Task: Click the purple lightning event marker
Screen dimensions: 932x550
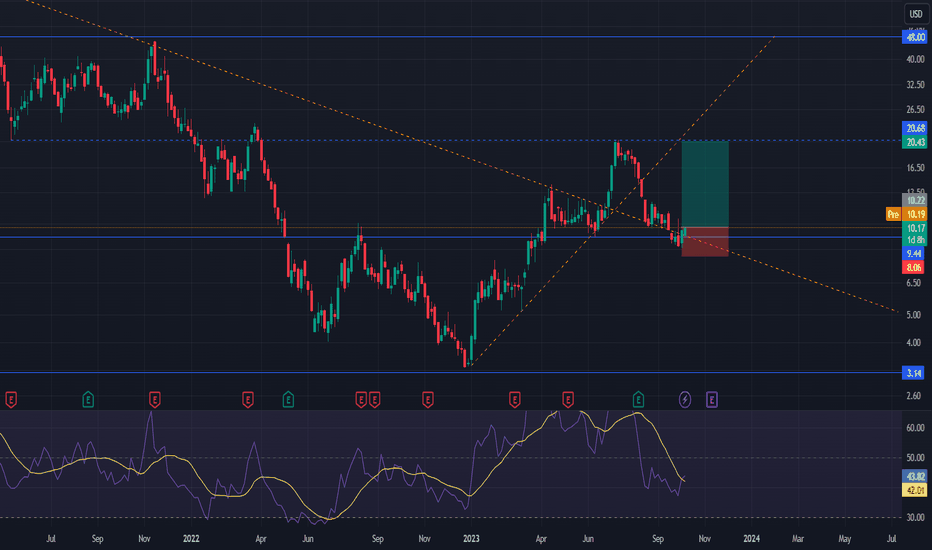Action: pyautogui.click(x=685, y=400)
